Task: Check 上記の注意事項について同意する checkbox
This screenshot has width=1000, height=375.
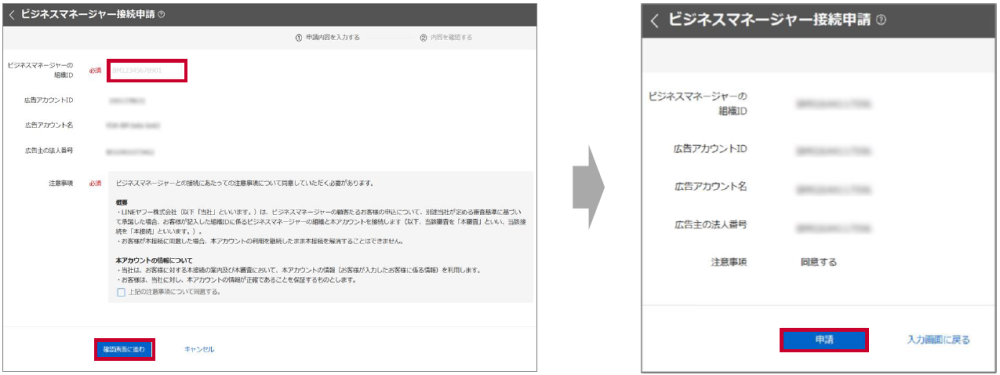Action: tap(121, 292)
